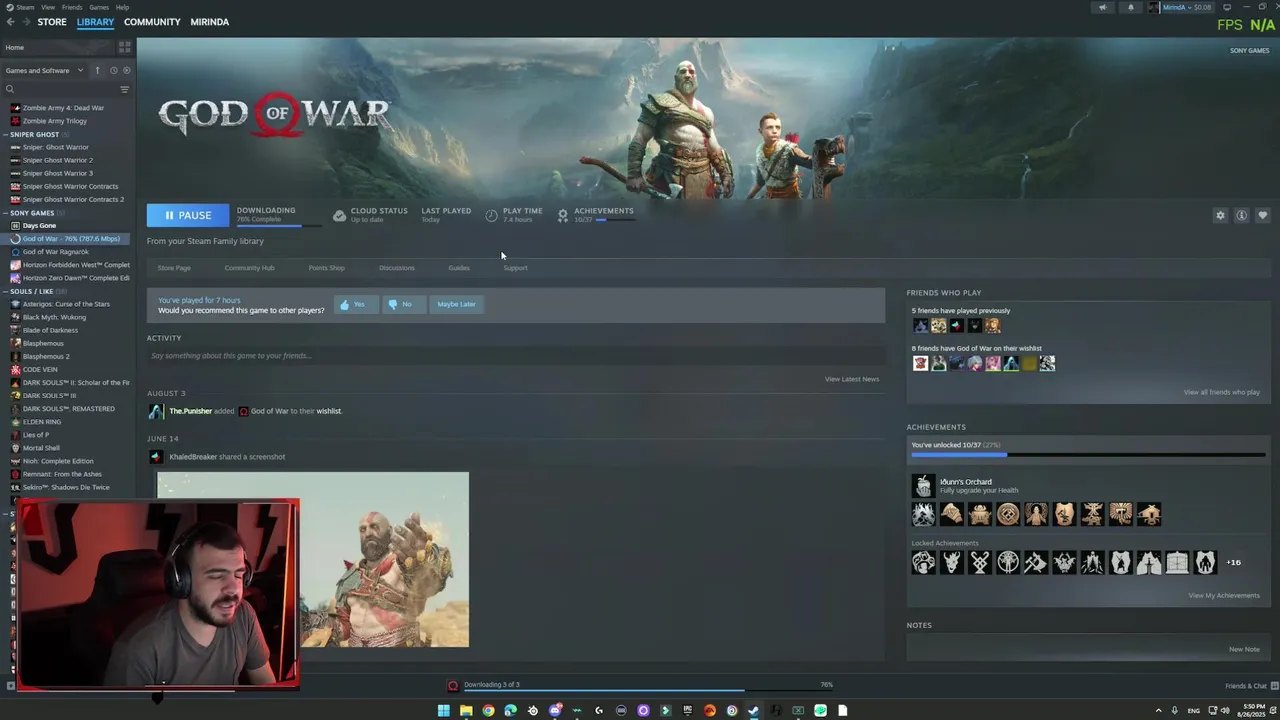The image size is (1280, 720).
Task: Open advanced library filter icon
Action: pyautogui.click(x=125, y=89)
